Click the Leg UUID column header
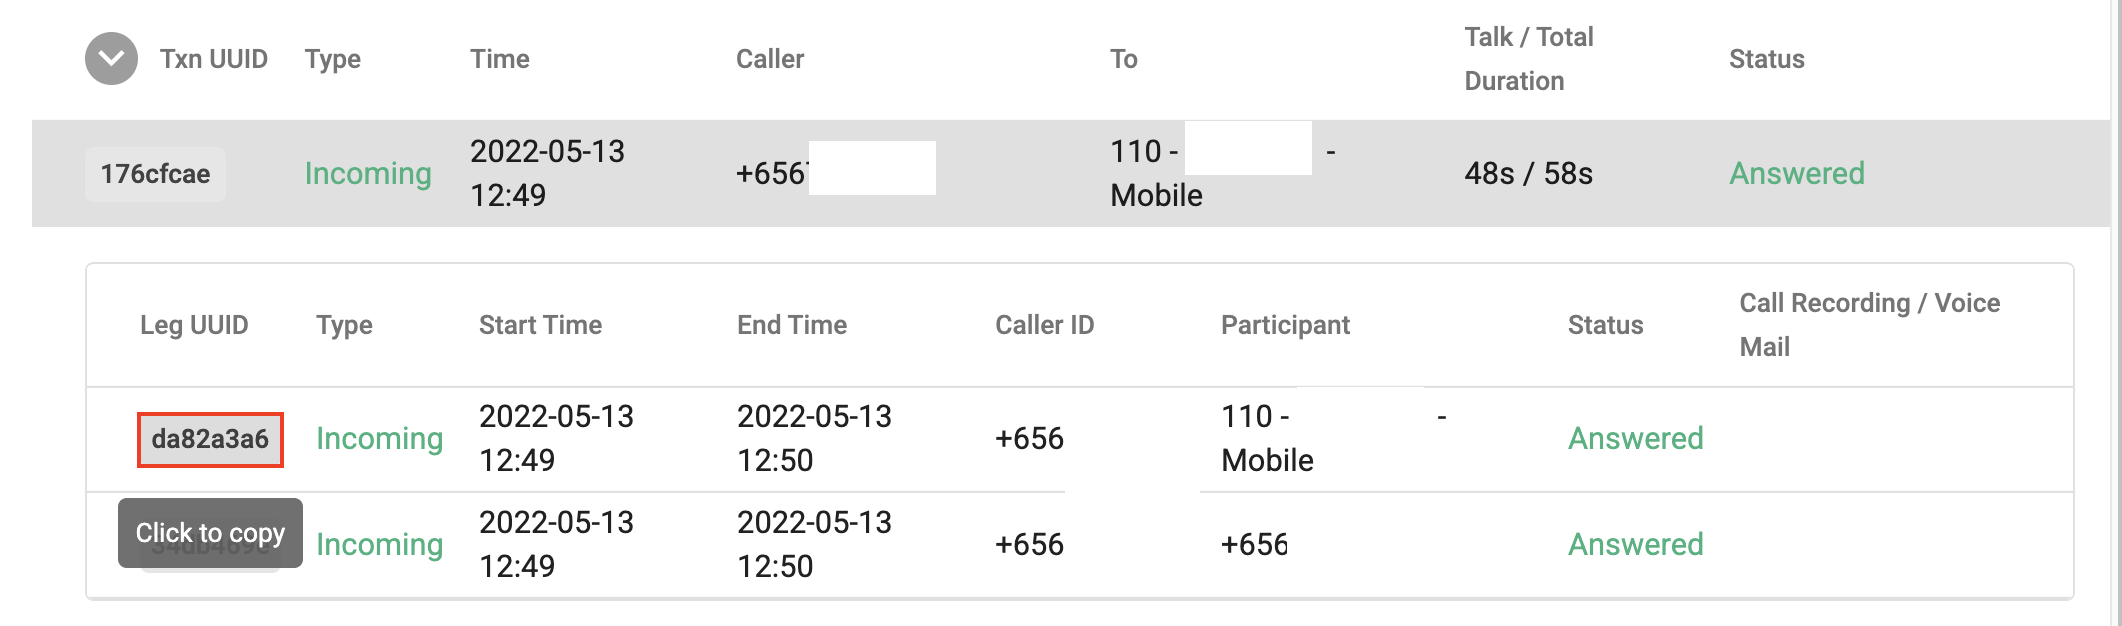2122x626 pixels. (x=194, y=325)
